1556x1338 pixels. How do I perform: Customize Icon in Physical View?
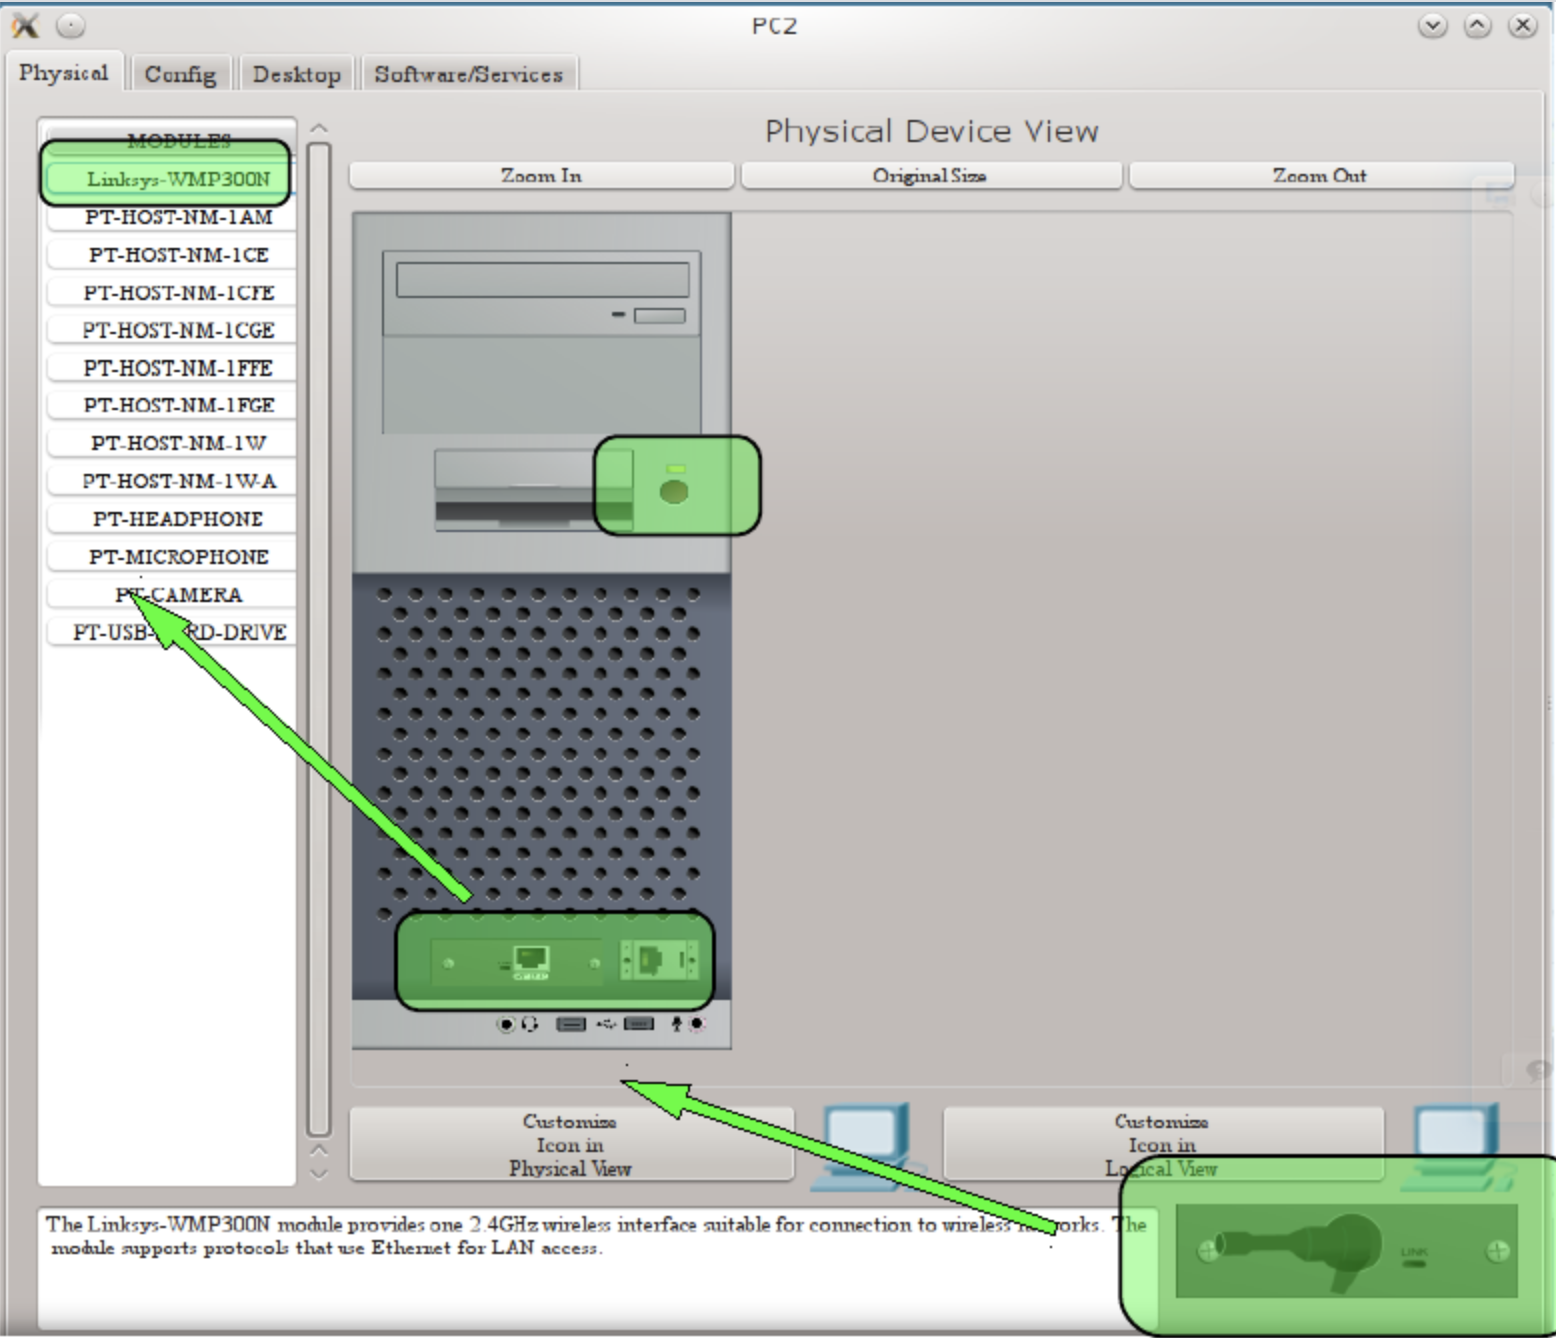coord(571,1145)
